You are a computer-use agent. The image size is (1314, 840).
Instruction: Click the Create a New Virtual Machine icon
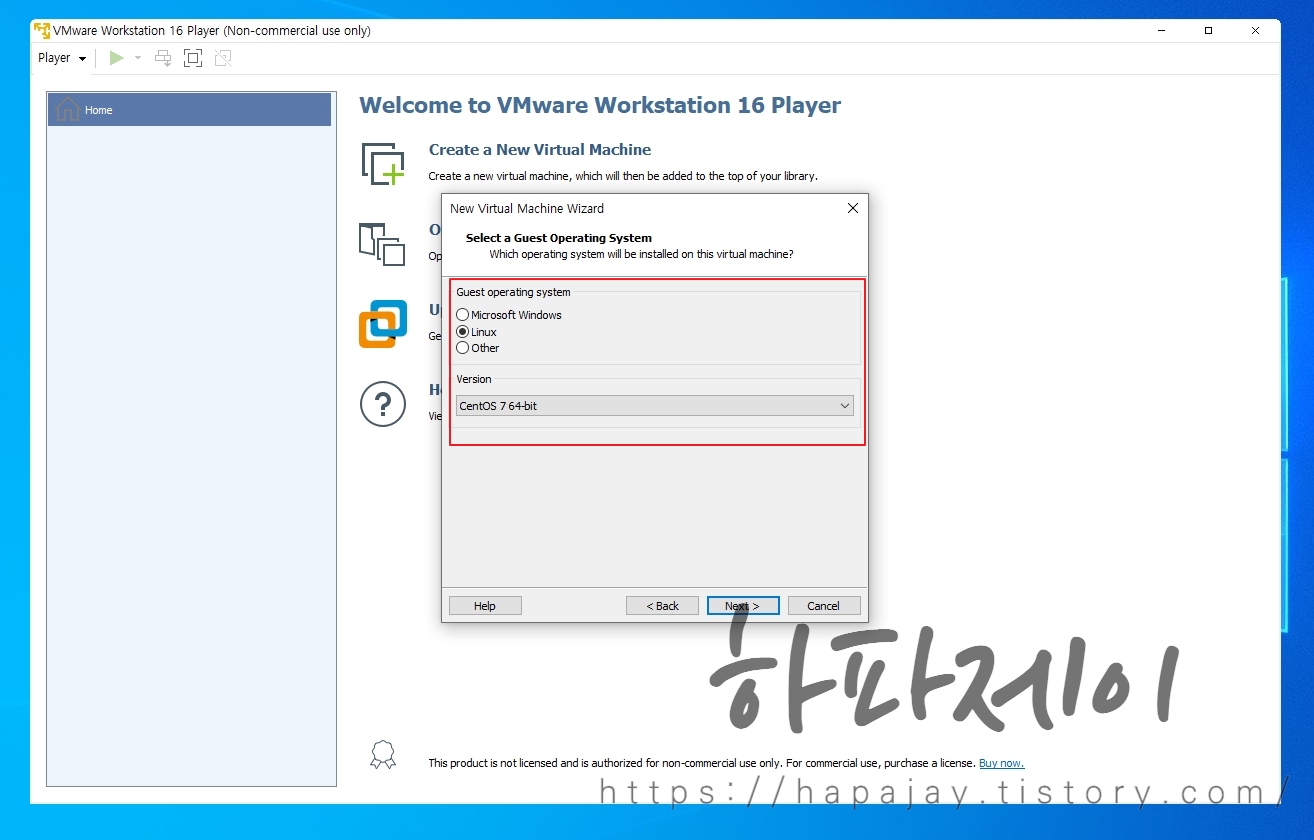(x=383, y=164)
